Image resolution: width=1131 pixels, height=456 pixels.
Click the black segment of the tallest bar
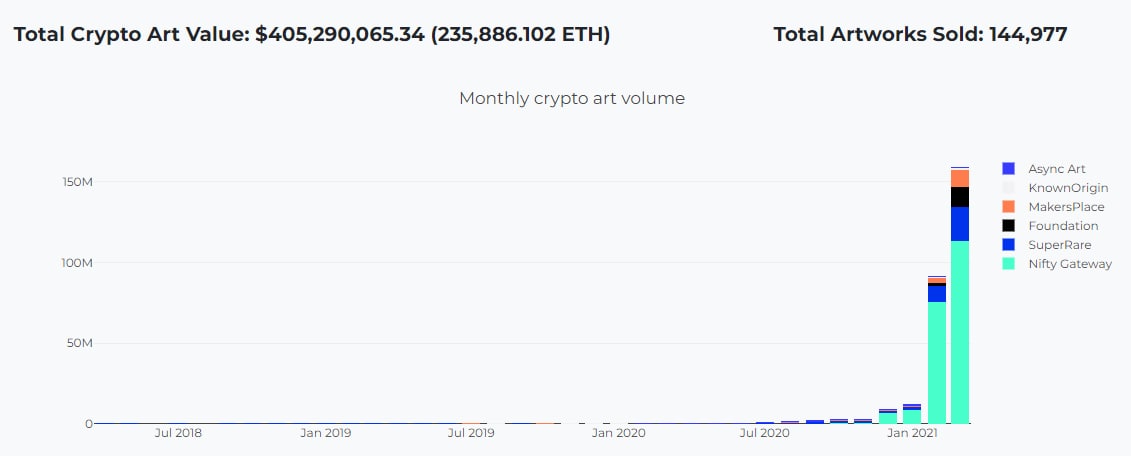pos(960,197)
